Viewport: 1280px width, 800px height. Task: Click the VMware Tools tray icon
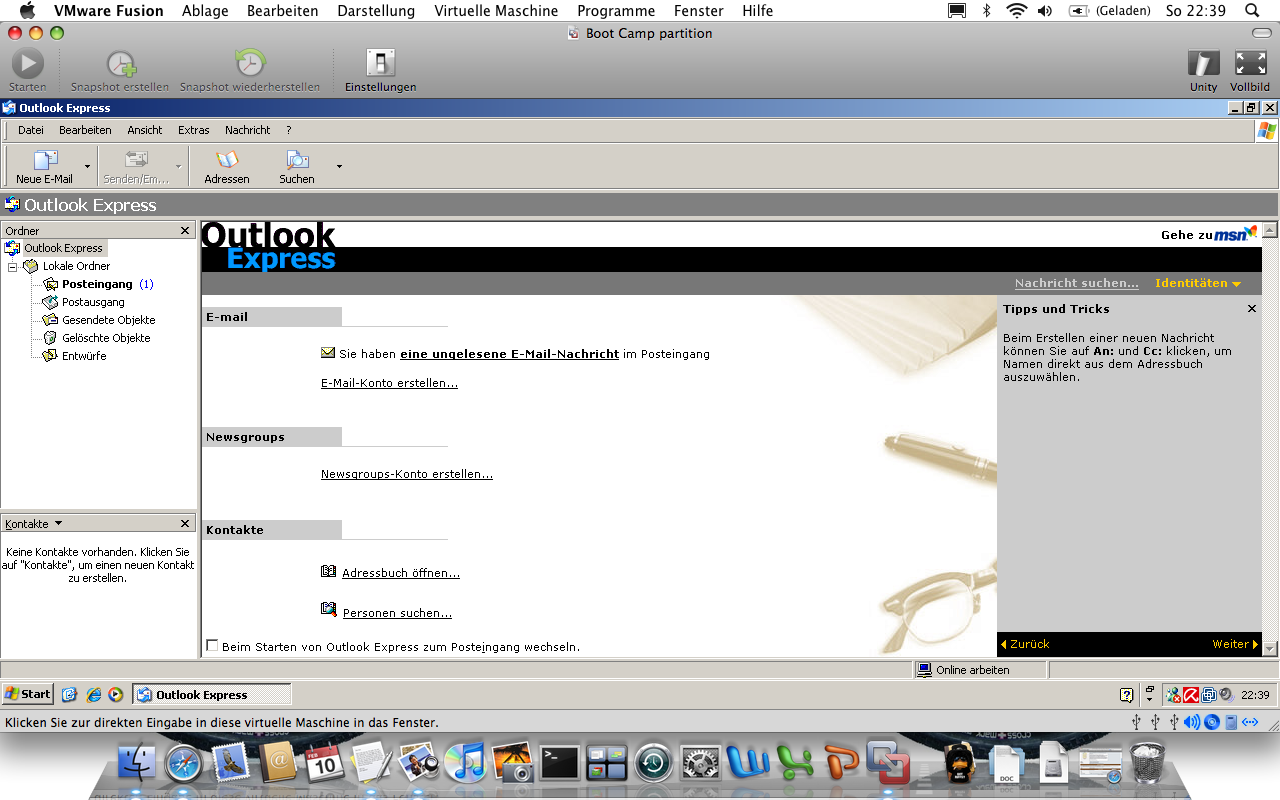[1208, 694]
